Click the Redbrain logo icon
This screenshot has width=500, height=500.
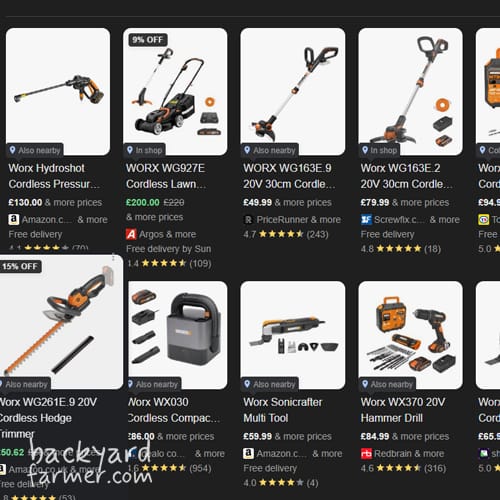click(x=366, y=454)
